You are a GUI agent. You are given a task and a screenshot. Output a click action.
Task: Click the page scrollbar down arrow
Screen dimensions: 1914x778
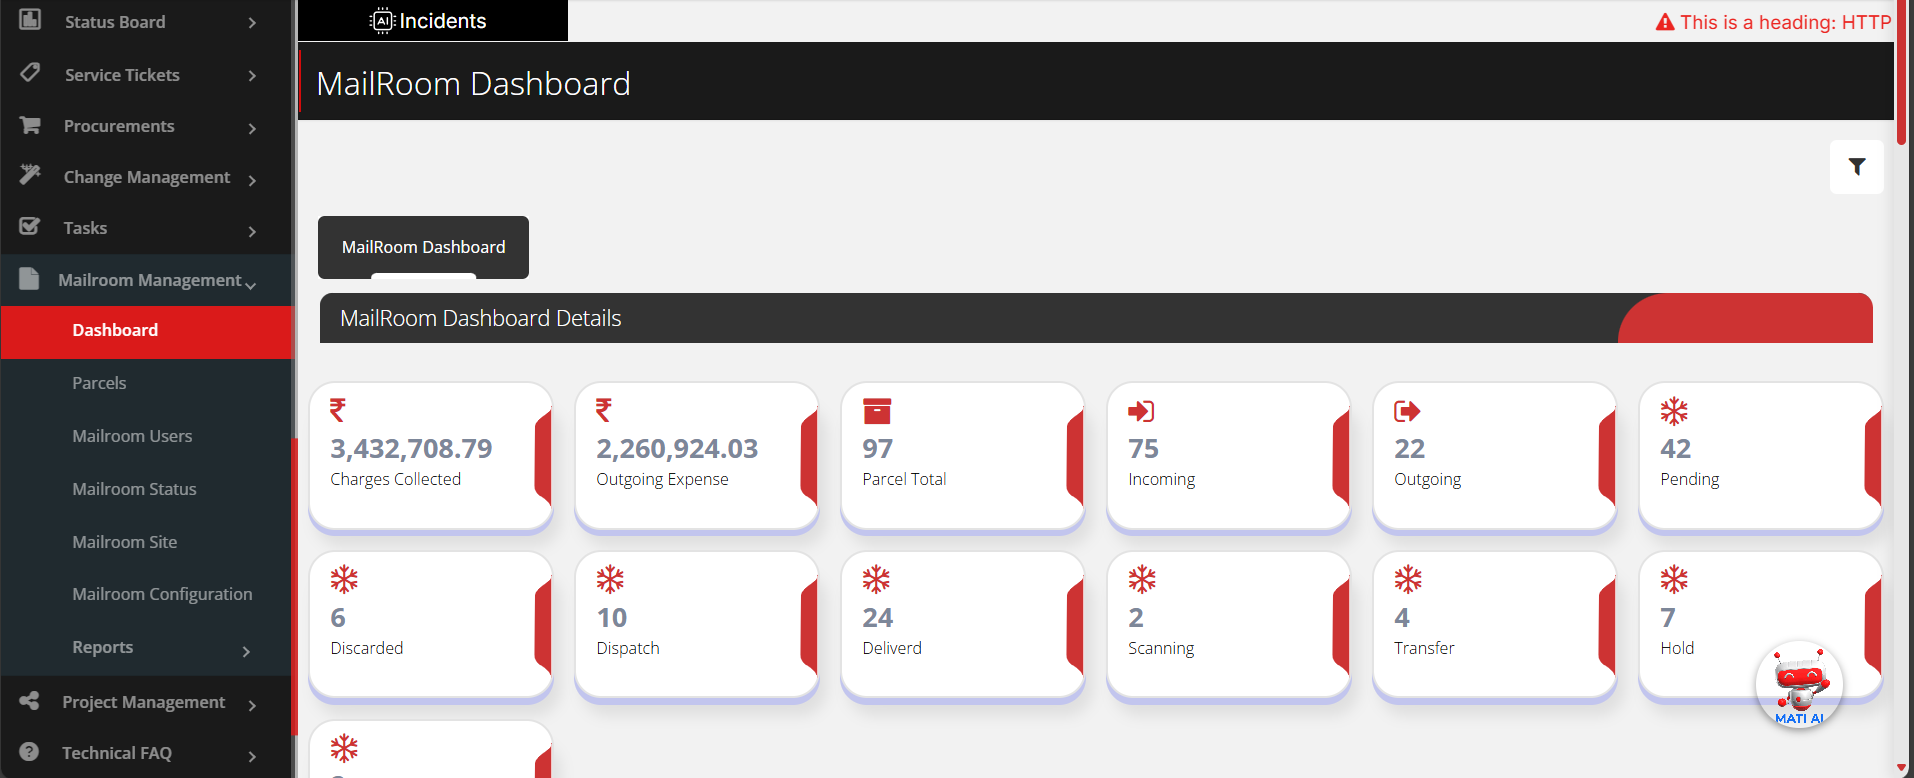click(x=1901, y=768)
